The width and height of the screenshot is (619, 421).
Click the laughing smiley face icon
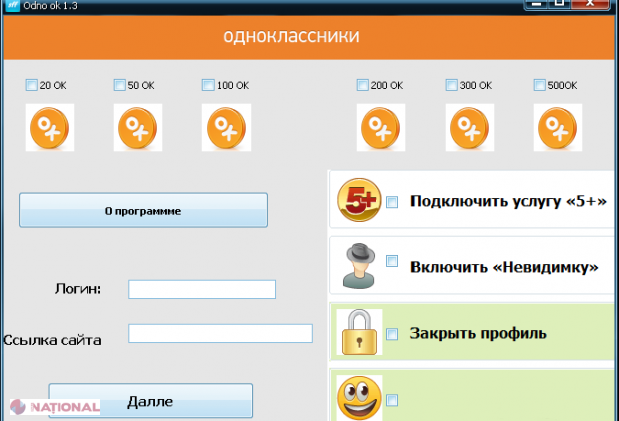pos(358,395)
